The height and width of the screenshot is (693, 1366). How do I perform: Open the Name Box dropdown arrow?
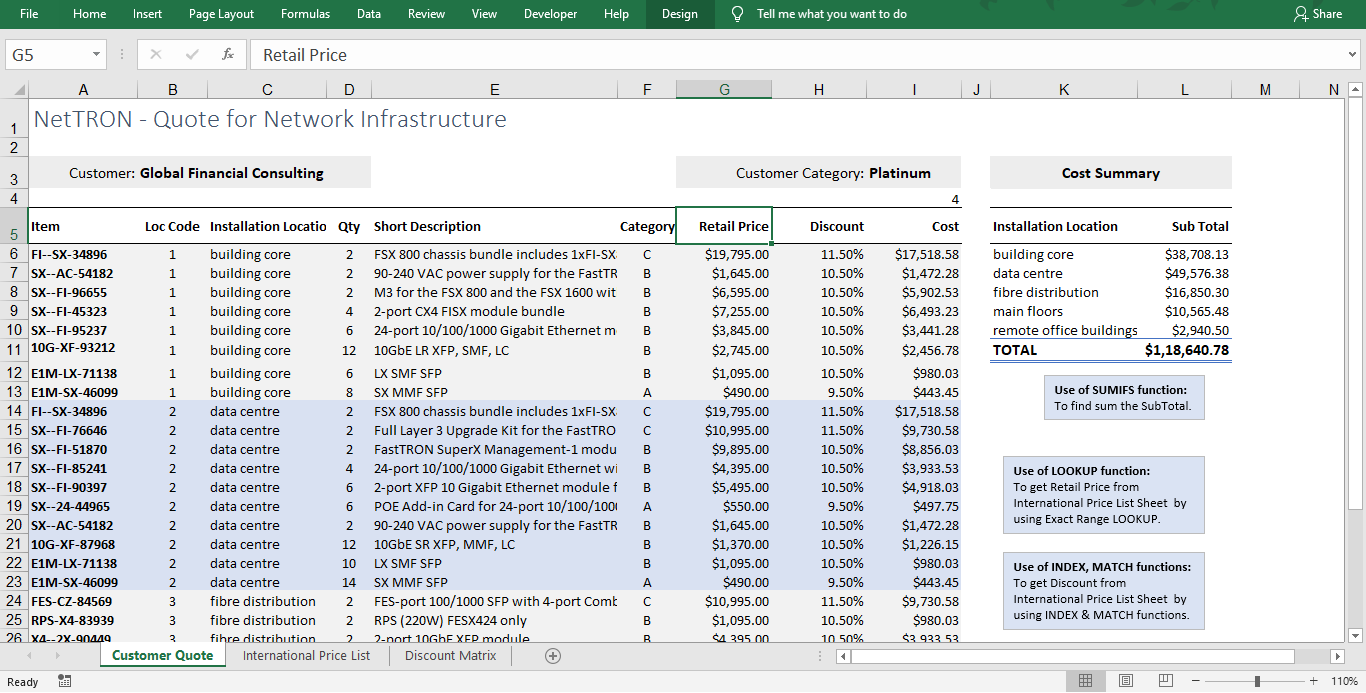point(96,55)
